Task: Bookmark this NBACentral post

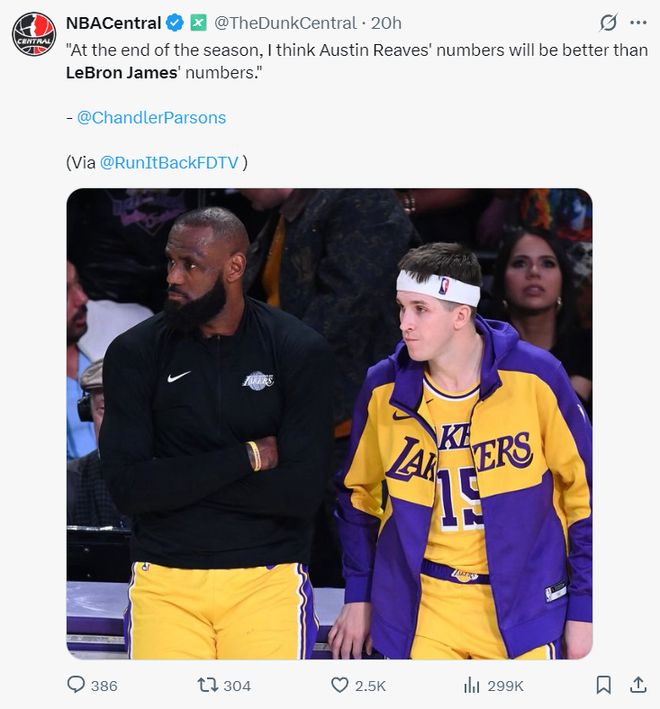Action: click(x=604, y=685)
